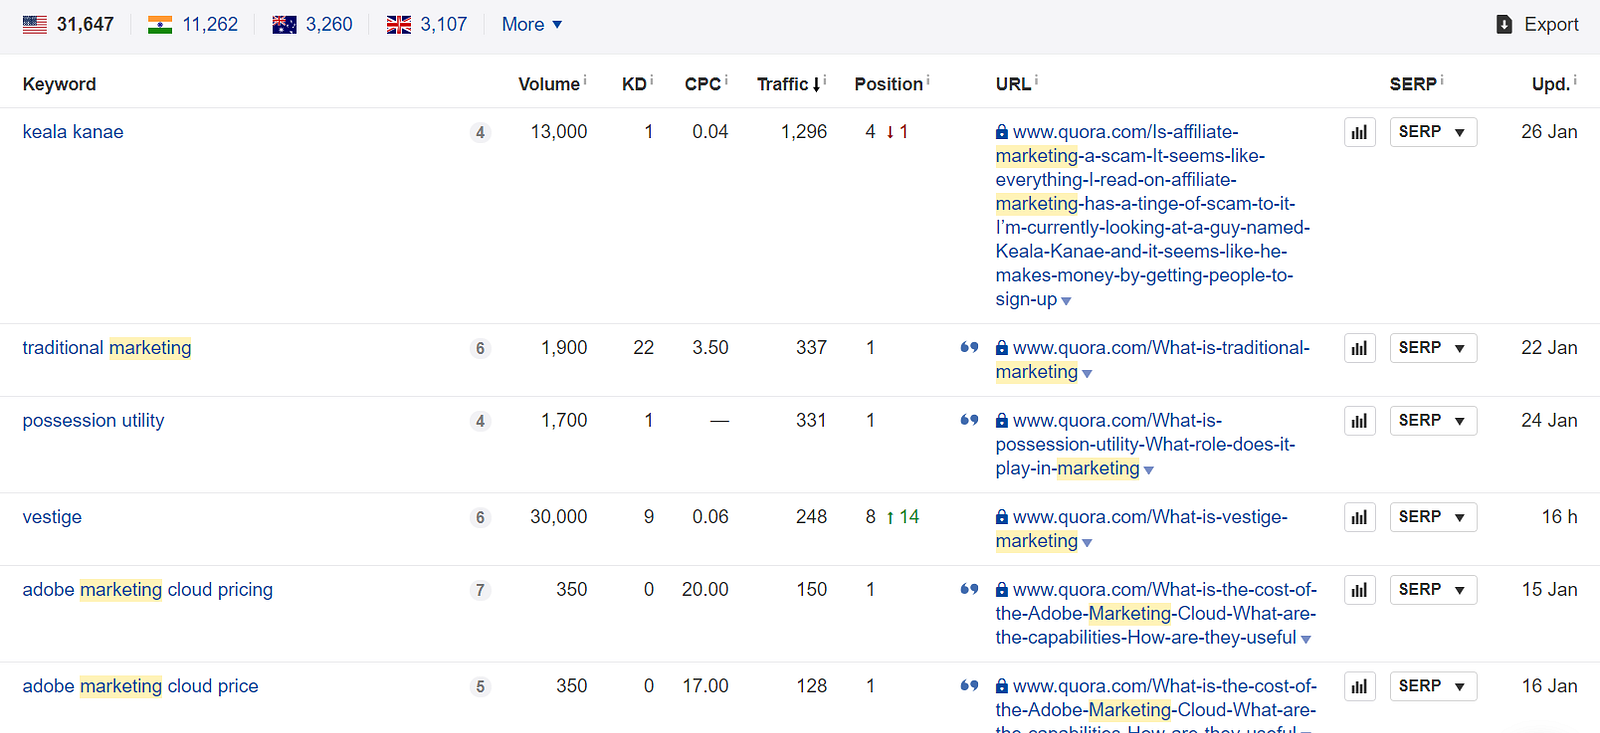This screenshot has width=1600, height=733.
Task: Click SERP column info icon
Action: 1442,79
